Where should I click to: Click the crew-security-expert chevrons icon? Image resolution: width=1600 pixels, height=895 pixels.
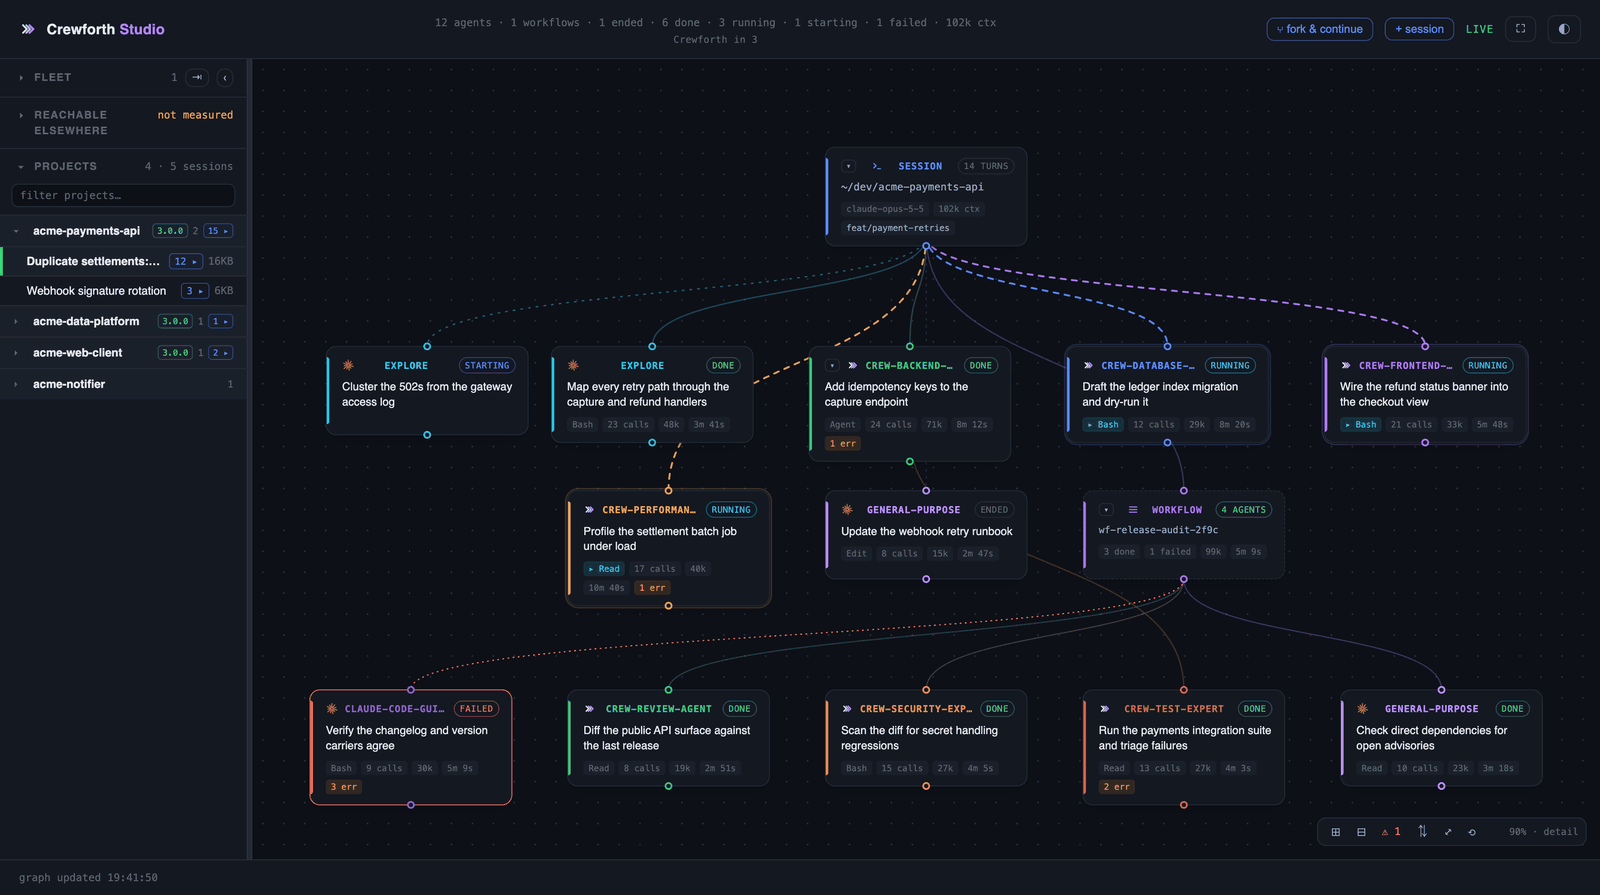point(847,709)
